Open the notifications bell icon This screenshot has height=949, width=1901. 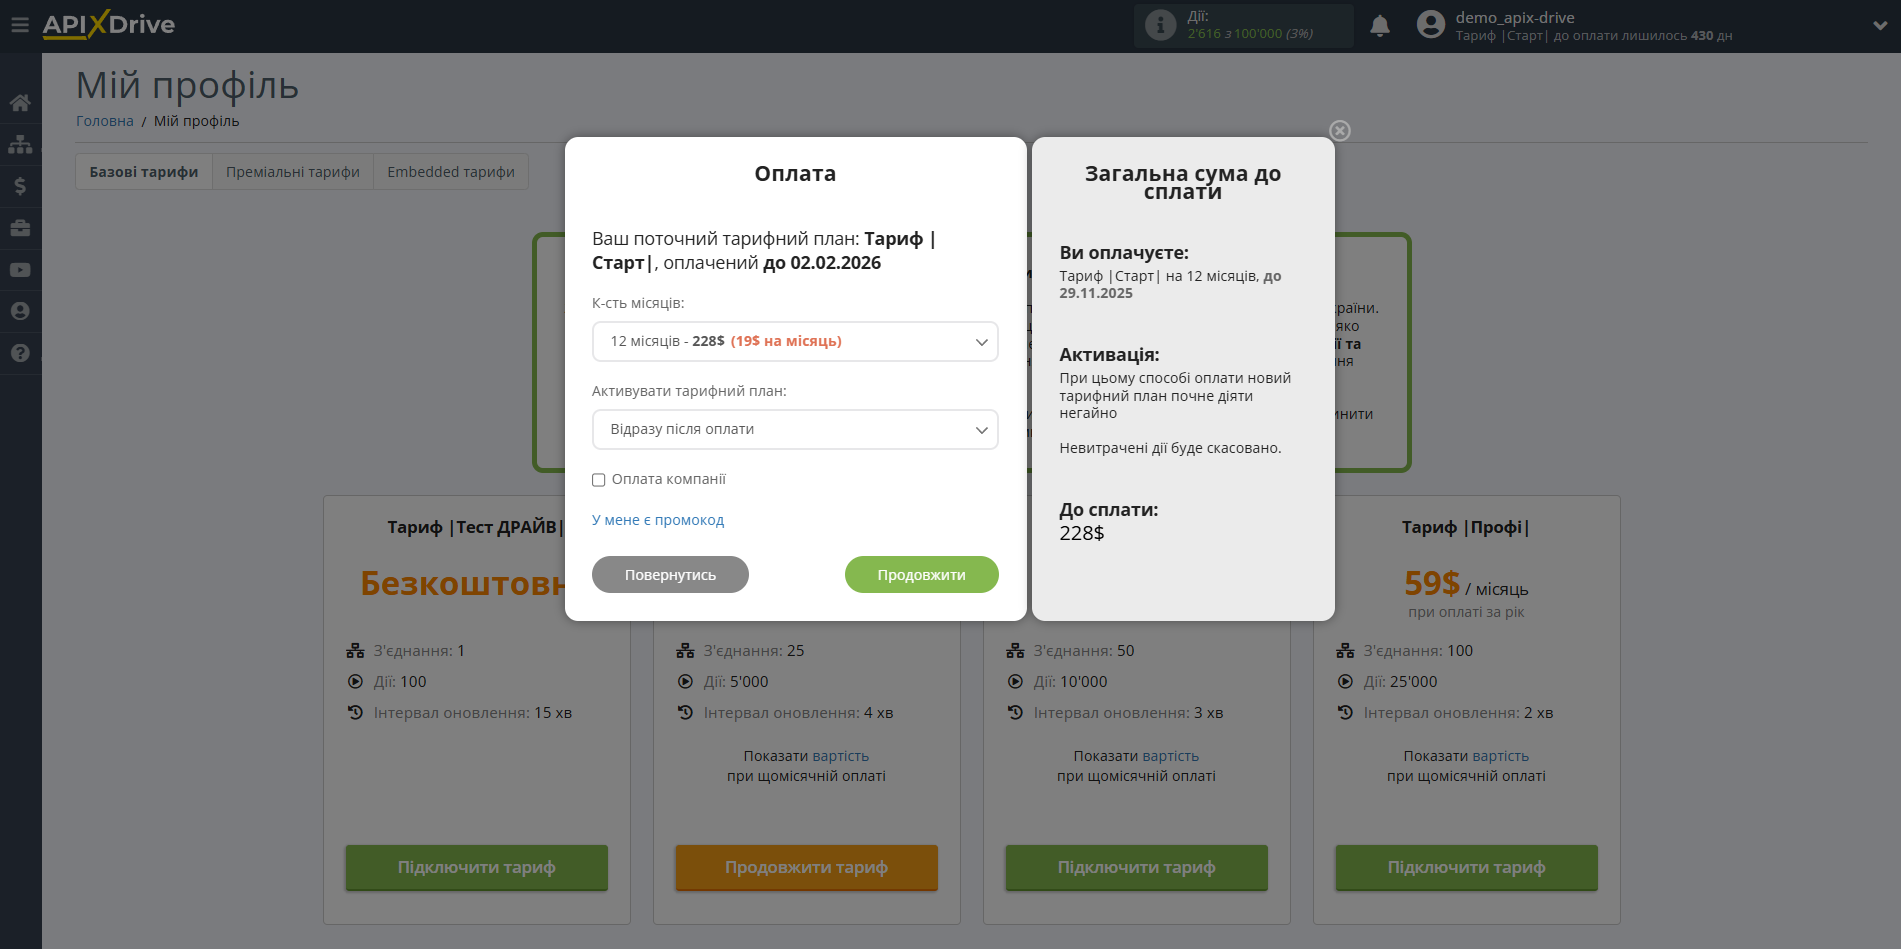tap(1380, 26)
